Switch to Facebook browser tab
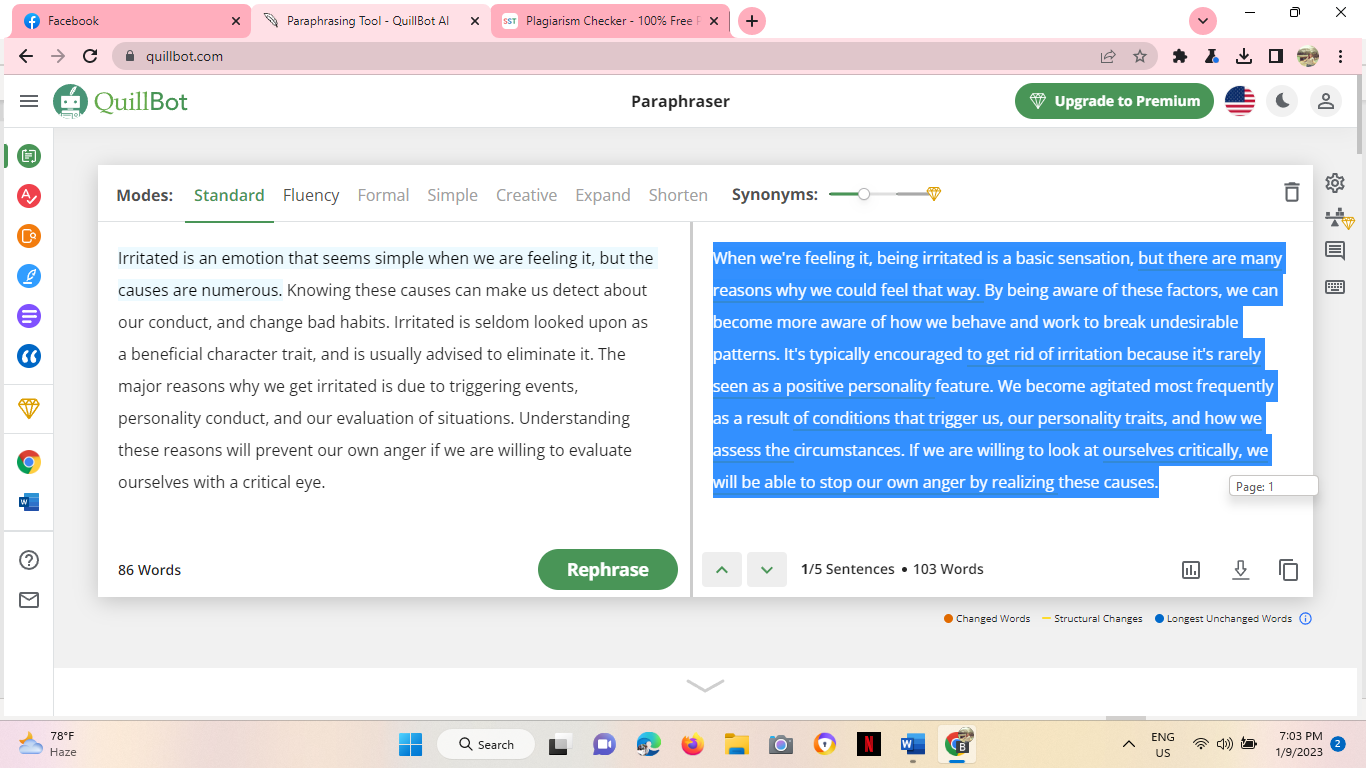The height and width of the screenshot is (768, 1366). pos(130,21)
